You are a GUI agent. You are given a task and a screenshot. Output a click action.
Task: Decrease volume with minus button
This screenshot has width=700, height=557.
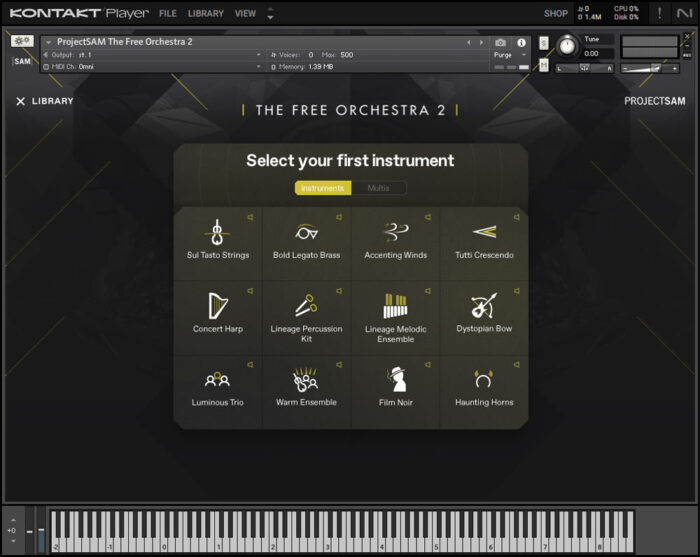pyautogui.click(x=625, y=68)
